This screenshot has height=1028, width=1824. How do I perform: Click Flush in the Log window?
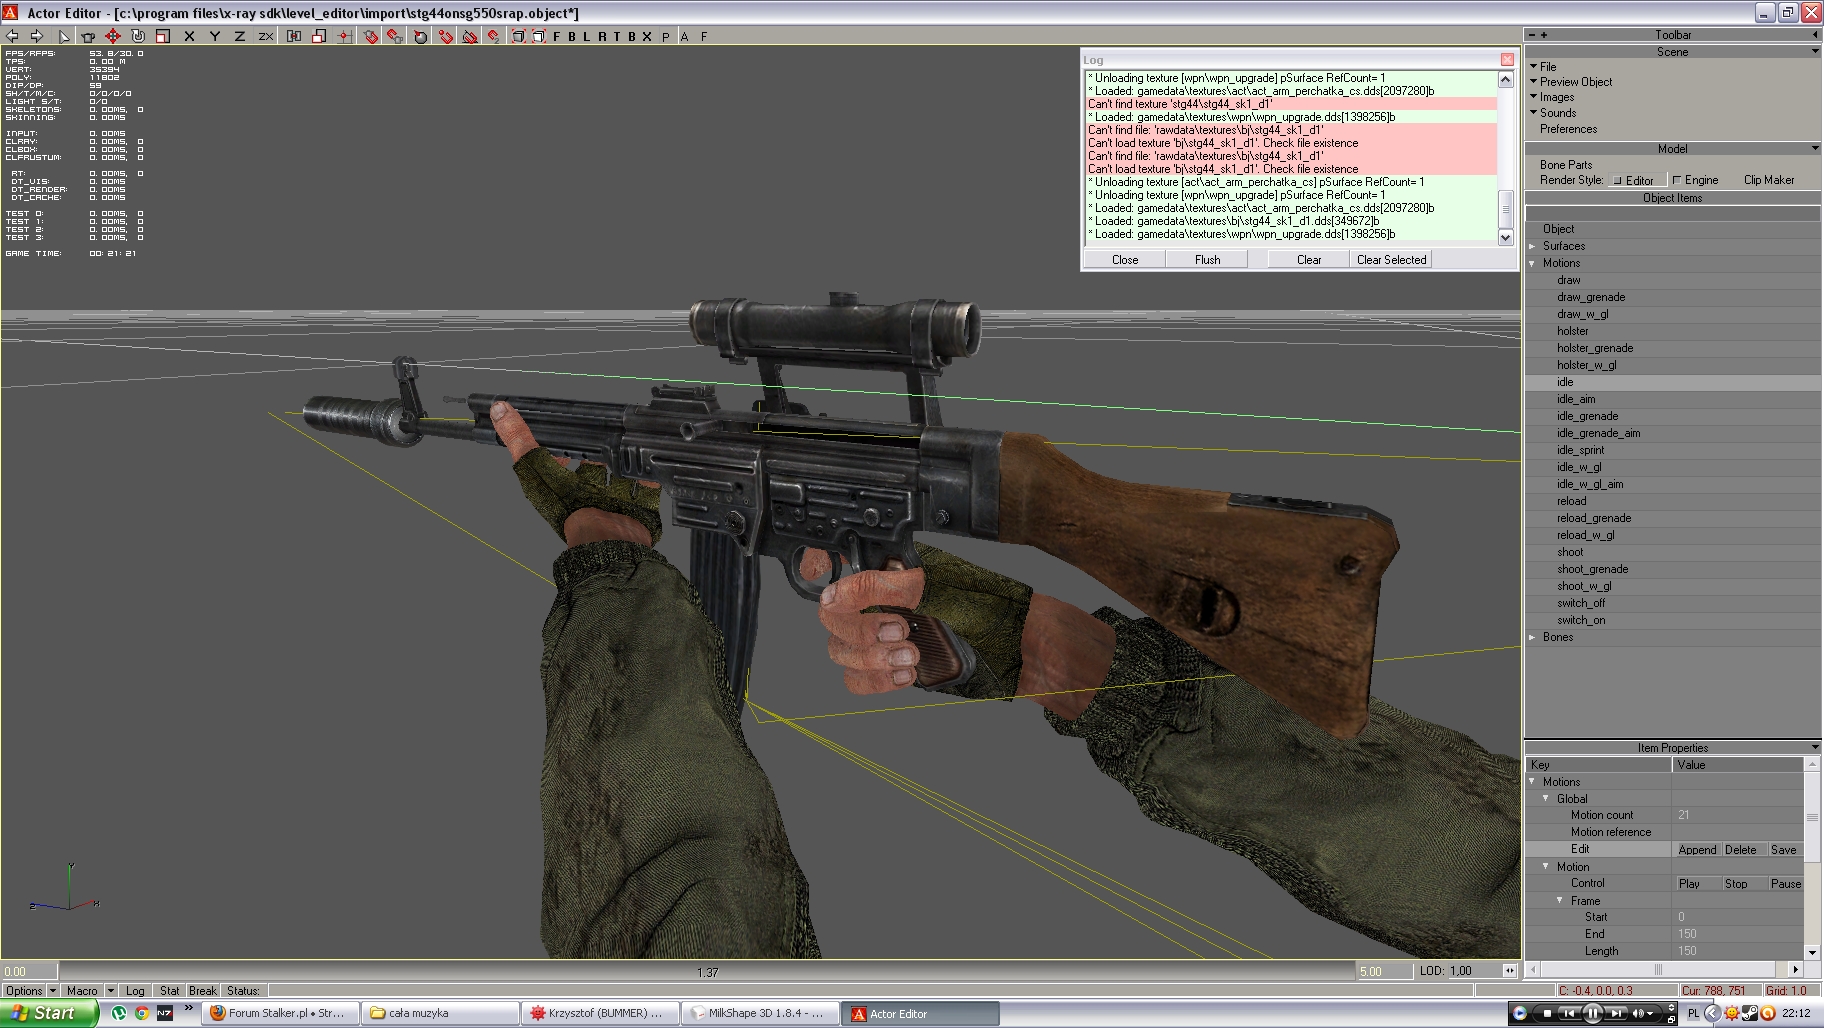pos(1207,260)
